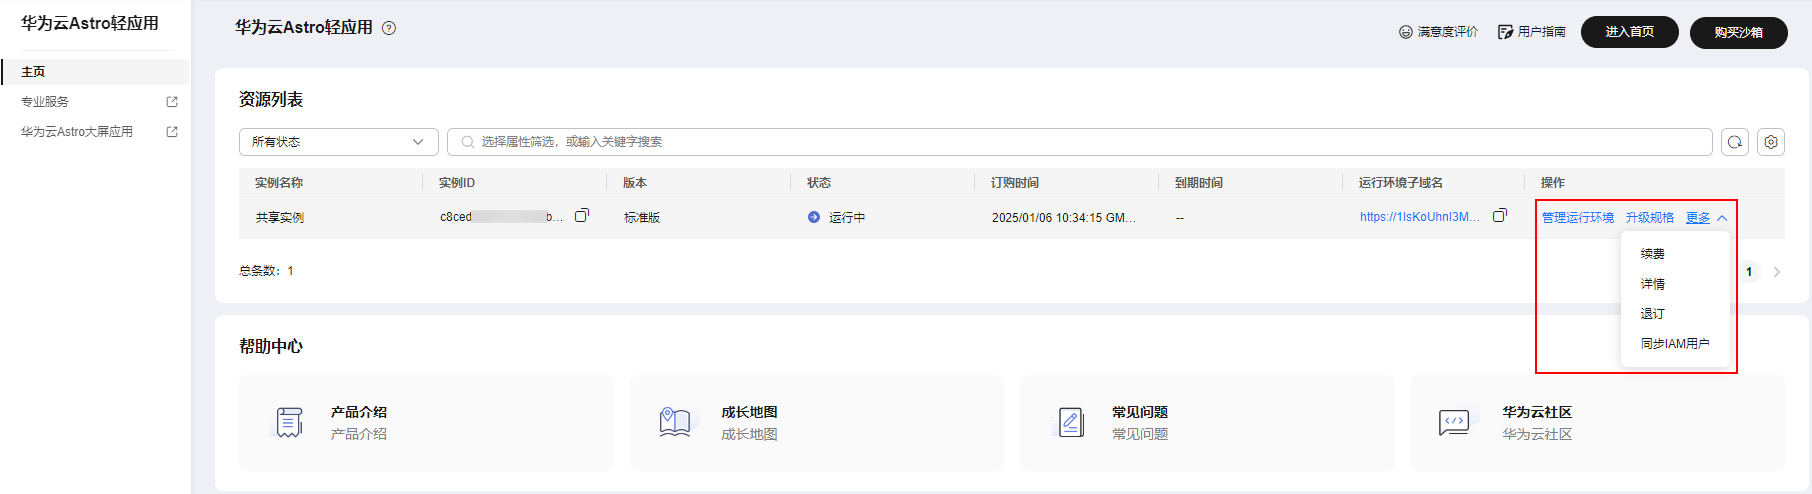
Task: Click the 华为云社区 chat-code icon
Action: [1454, 423]
